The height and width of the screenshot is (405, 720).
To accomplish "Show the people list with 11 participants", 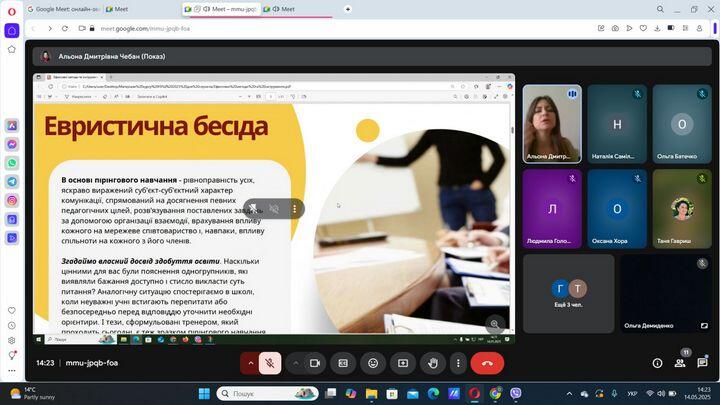I will (x=680, y=362).
